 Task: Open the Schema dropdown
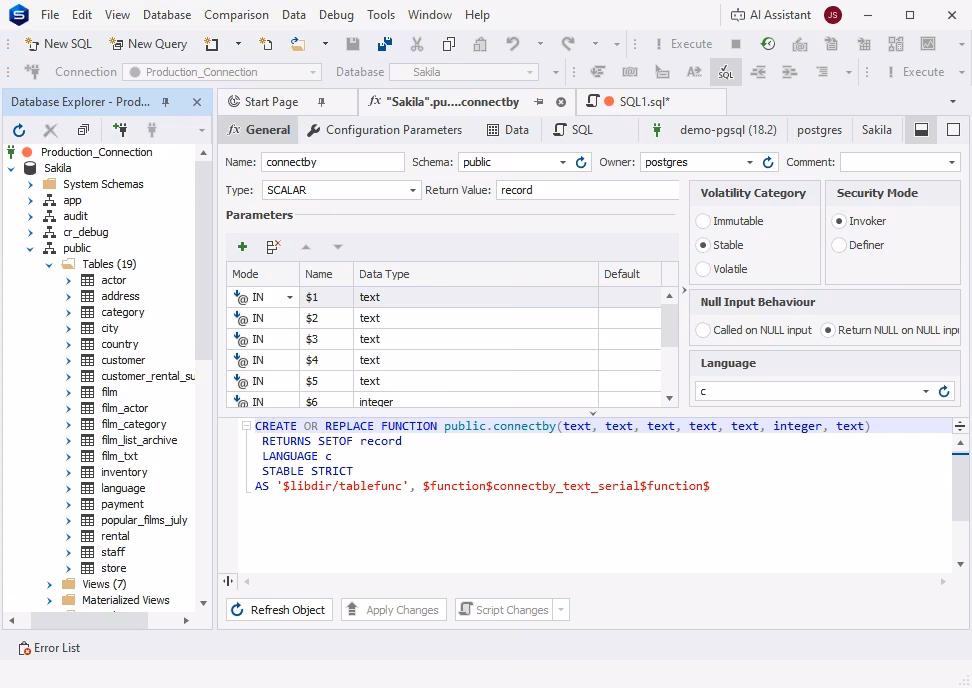pyautogui.click(x=563, y=162)
